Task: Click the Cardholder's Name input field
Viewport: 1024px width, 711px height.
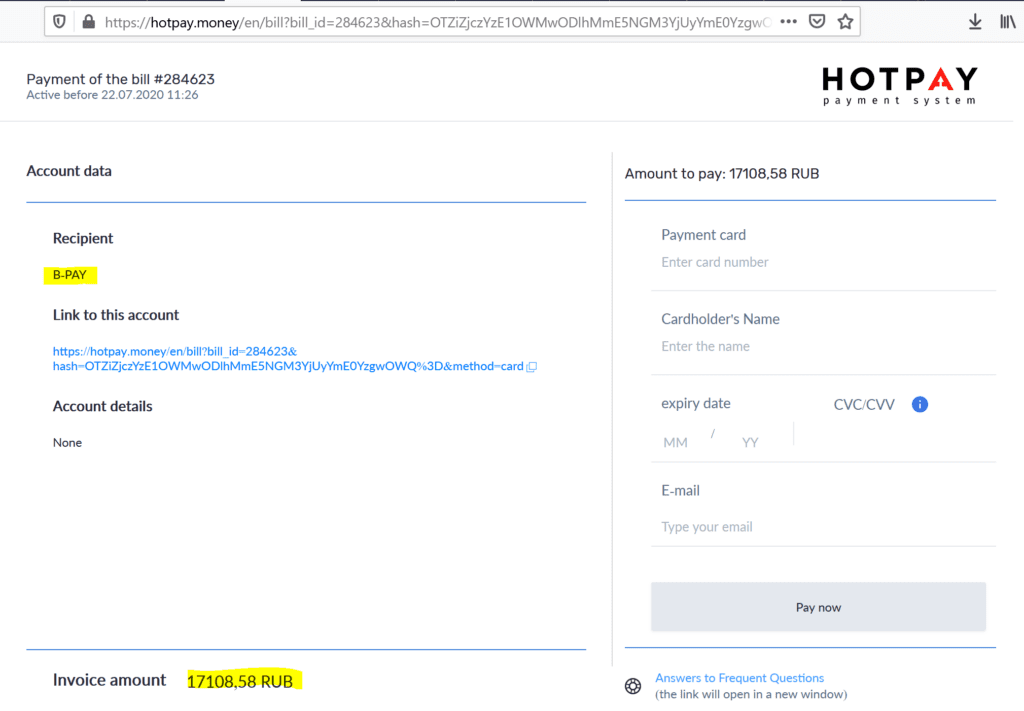Action: tap(824, 346)
